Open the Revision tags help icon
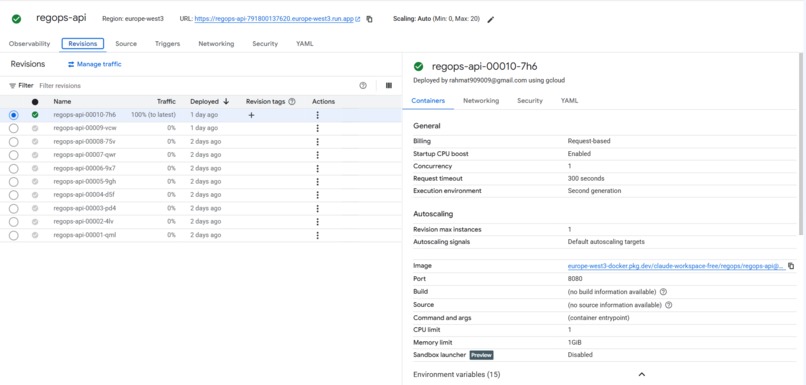Screen dimensions: 806x385 click(x=292, y=102)
